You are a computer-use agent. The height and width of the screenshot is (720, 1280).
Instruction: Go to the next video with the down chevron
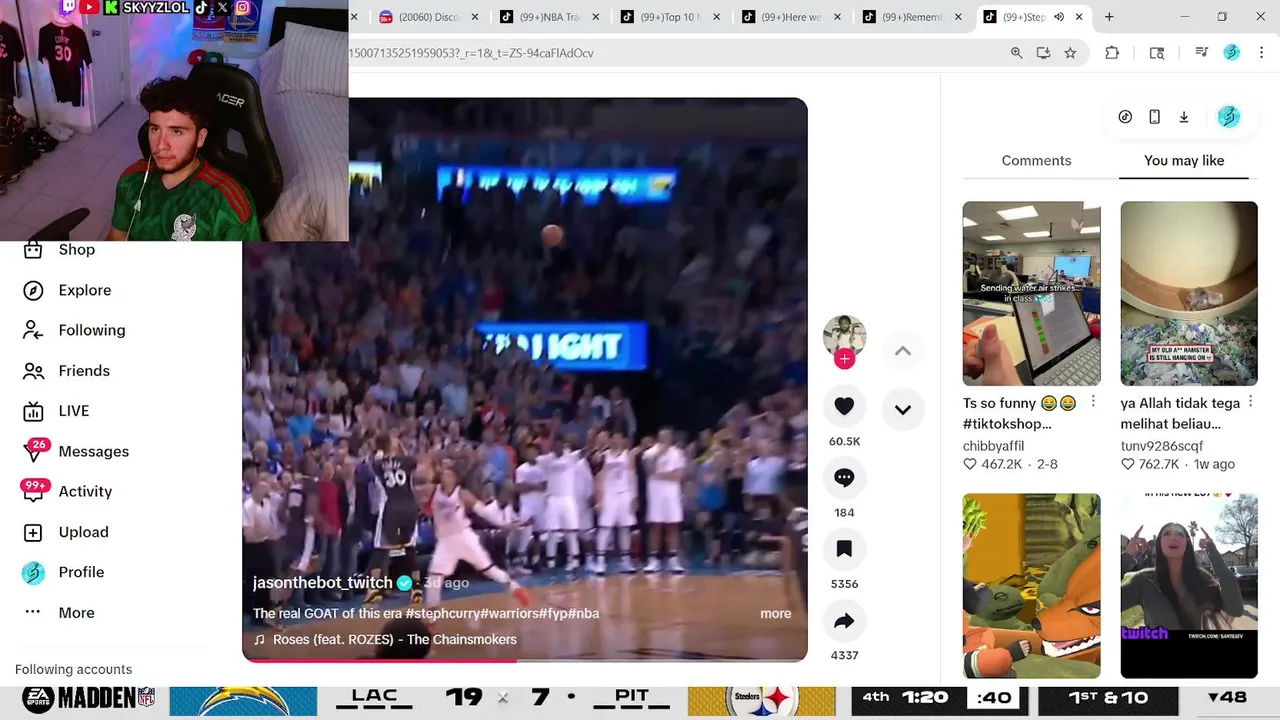coord(902,409)
